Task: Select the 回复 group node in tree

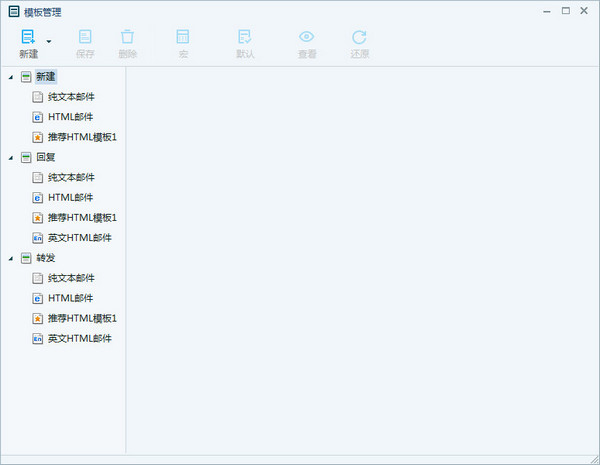Action: coord(46,157)
